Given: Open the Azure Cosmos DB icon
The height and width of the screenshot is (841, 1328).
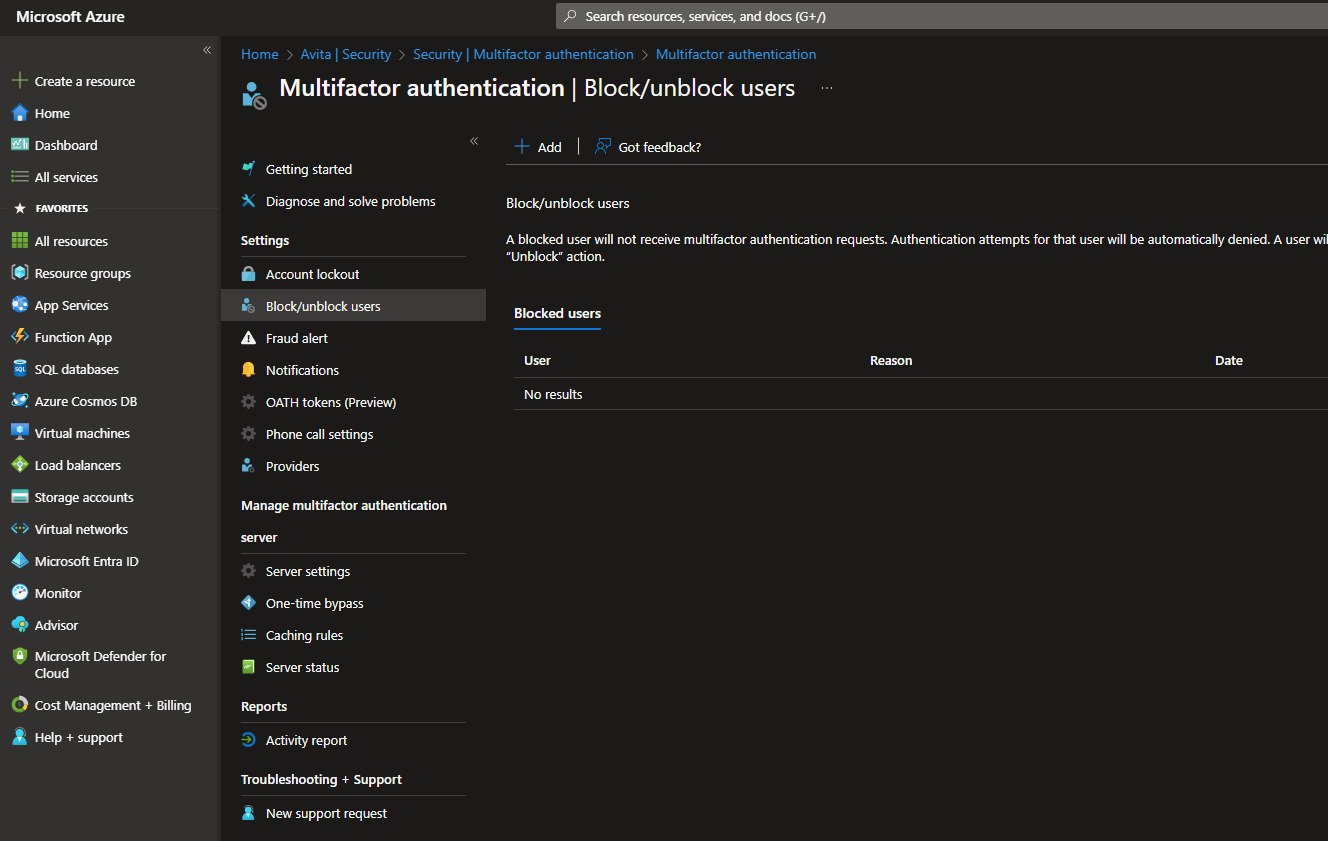Looking at the screenshot, I should click(x=19, y=401).
